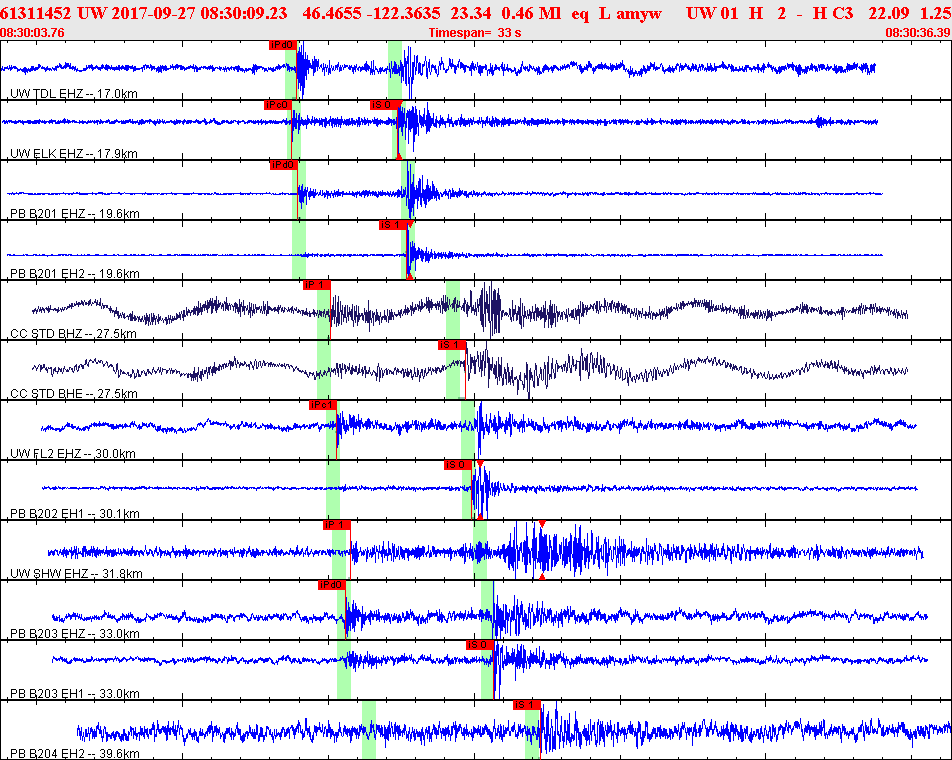Click the iS 1 flag on B204 EH2 trace
The height and width of the screenshot is (760, 952).
tap(526, 705)
